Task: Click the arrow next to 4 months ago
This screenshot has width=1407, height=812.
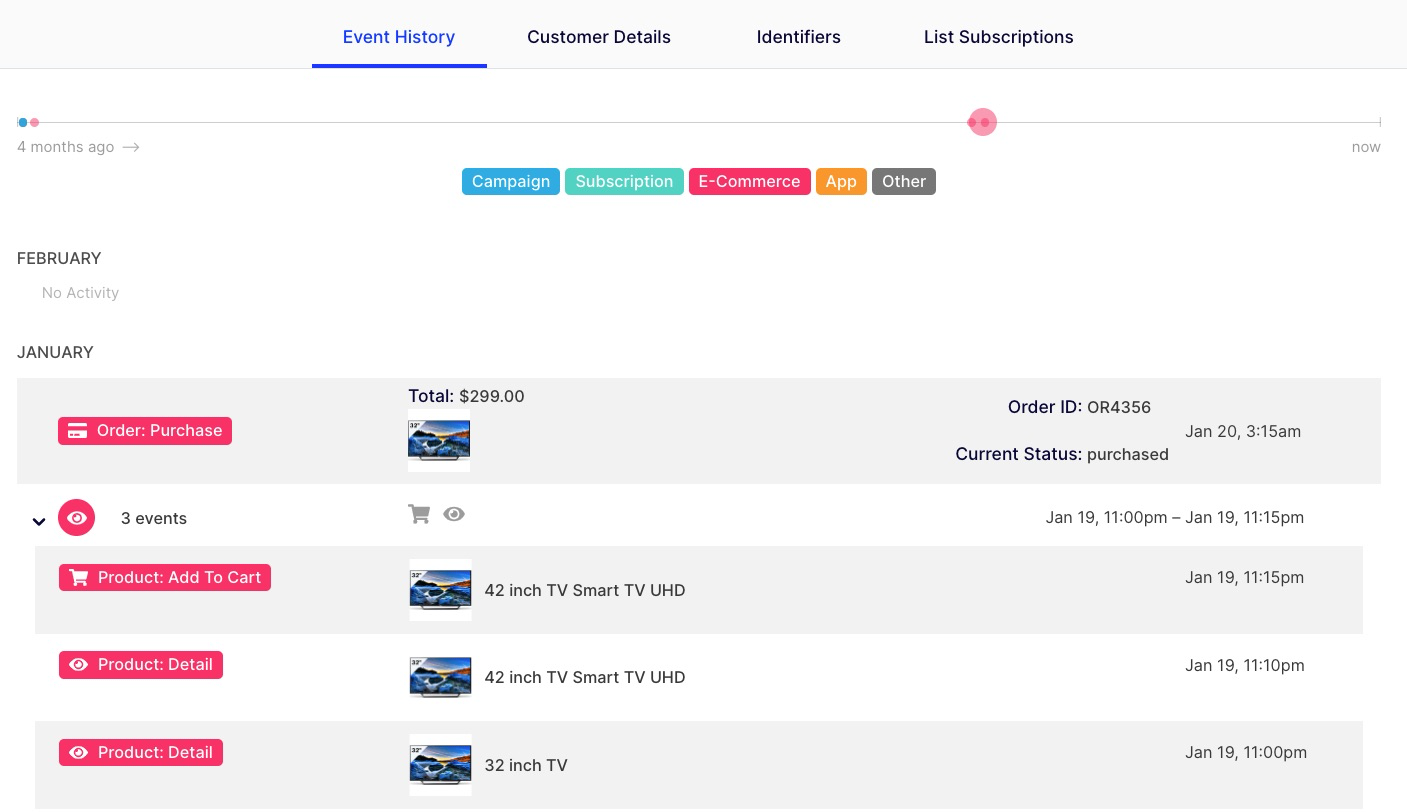Action: point(131,148)
